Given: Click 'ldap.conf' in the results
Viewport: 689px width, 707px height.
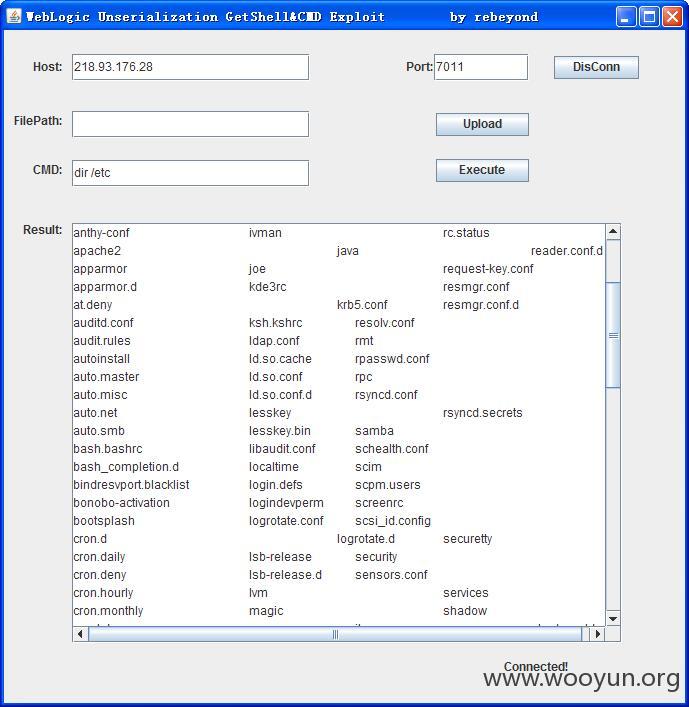Looking at the screenshot, I should tap(274, 341).
